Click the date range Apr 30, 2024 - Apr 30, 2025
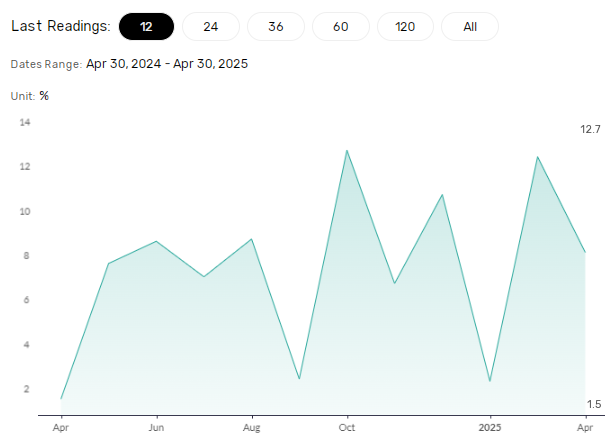Viewport: 605px width, 442px height. click(x=167, y=64)
